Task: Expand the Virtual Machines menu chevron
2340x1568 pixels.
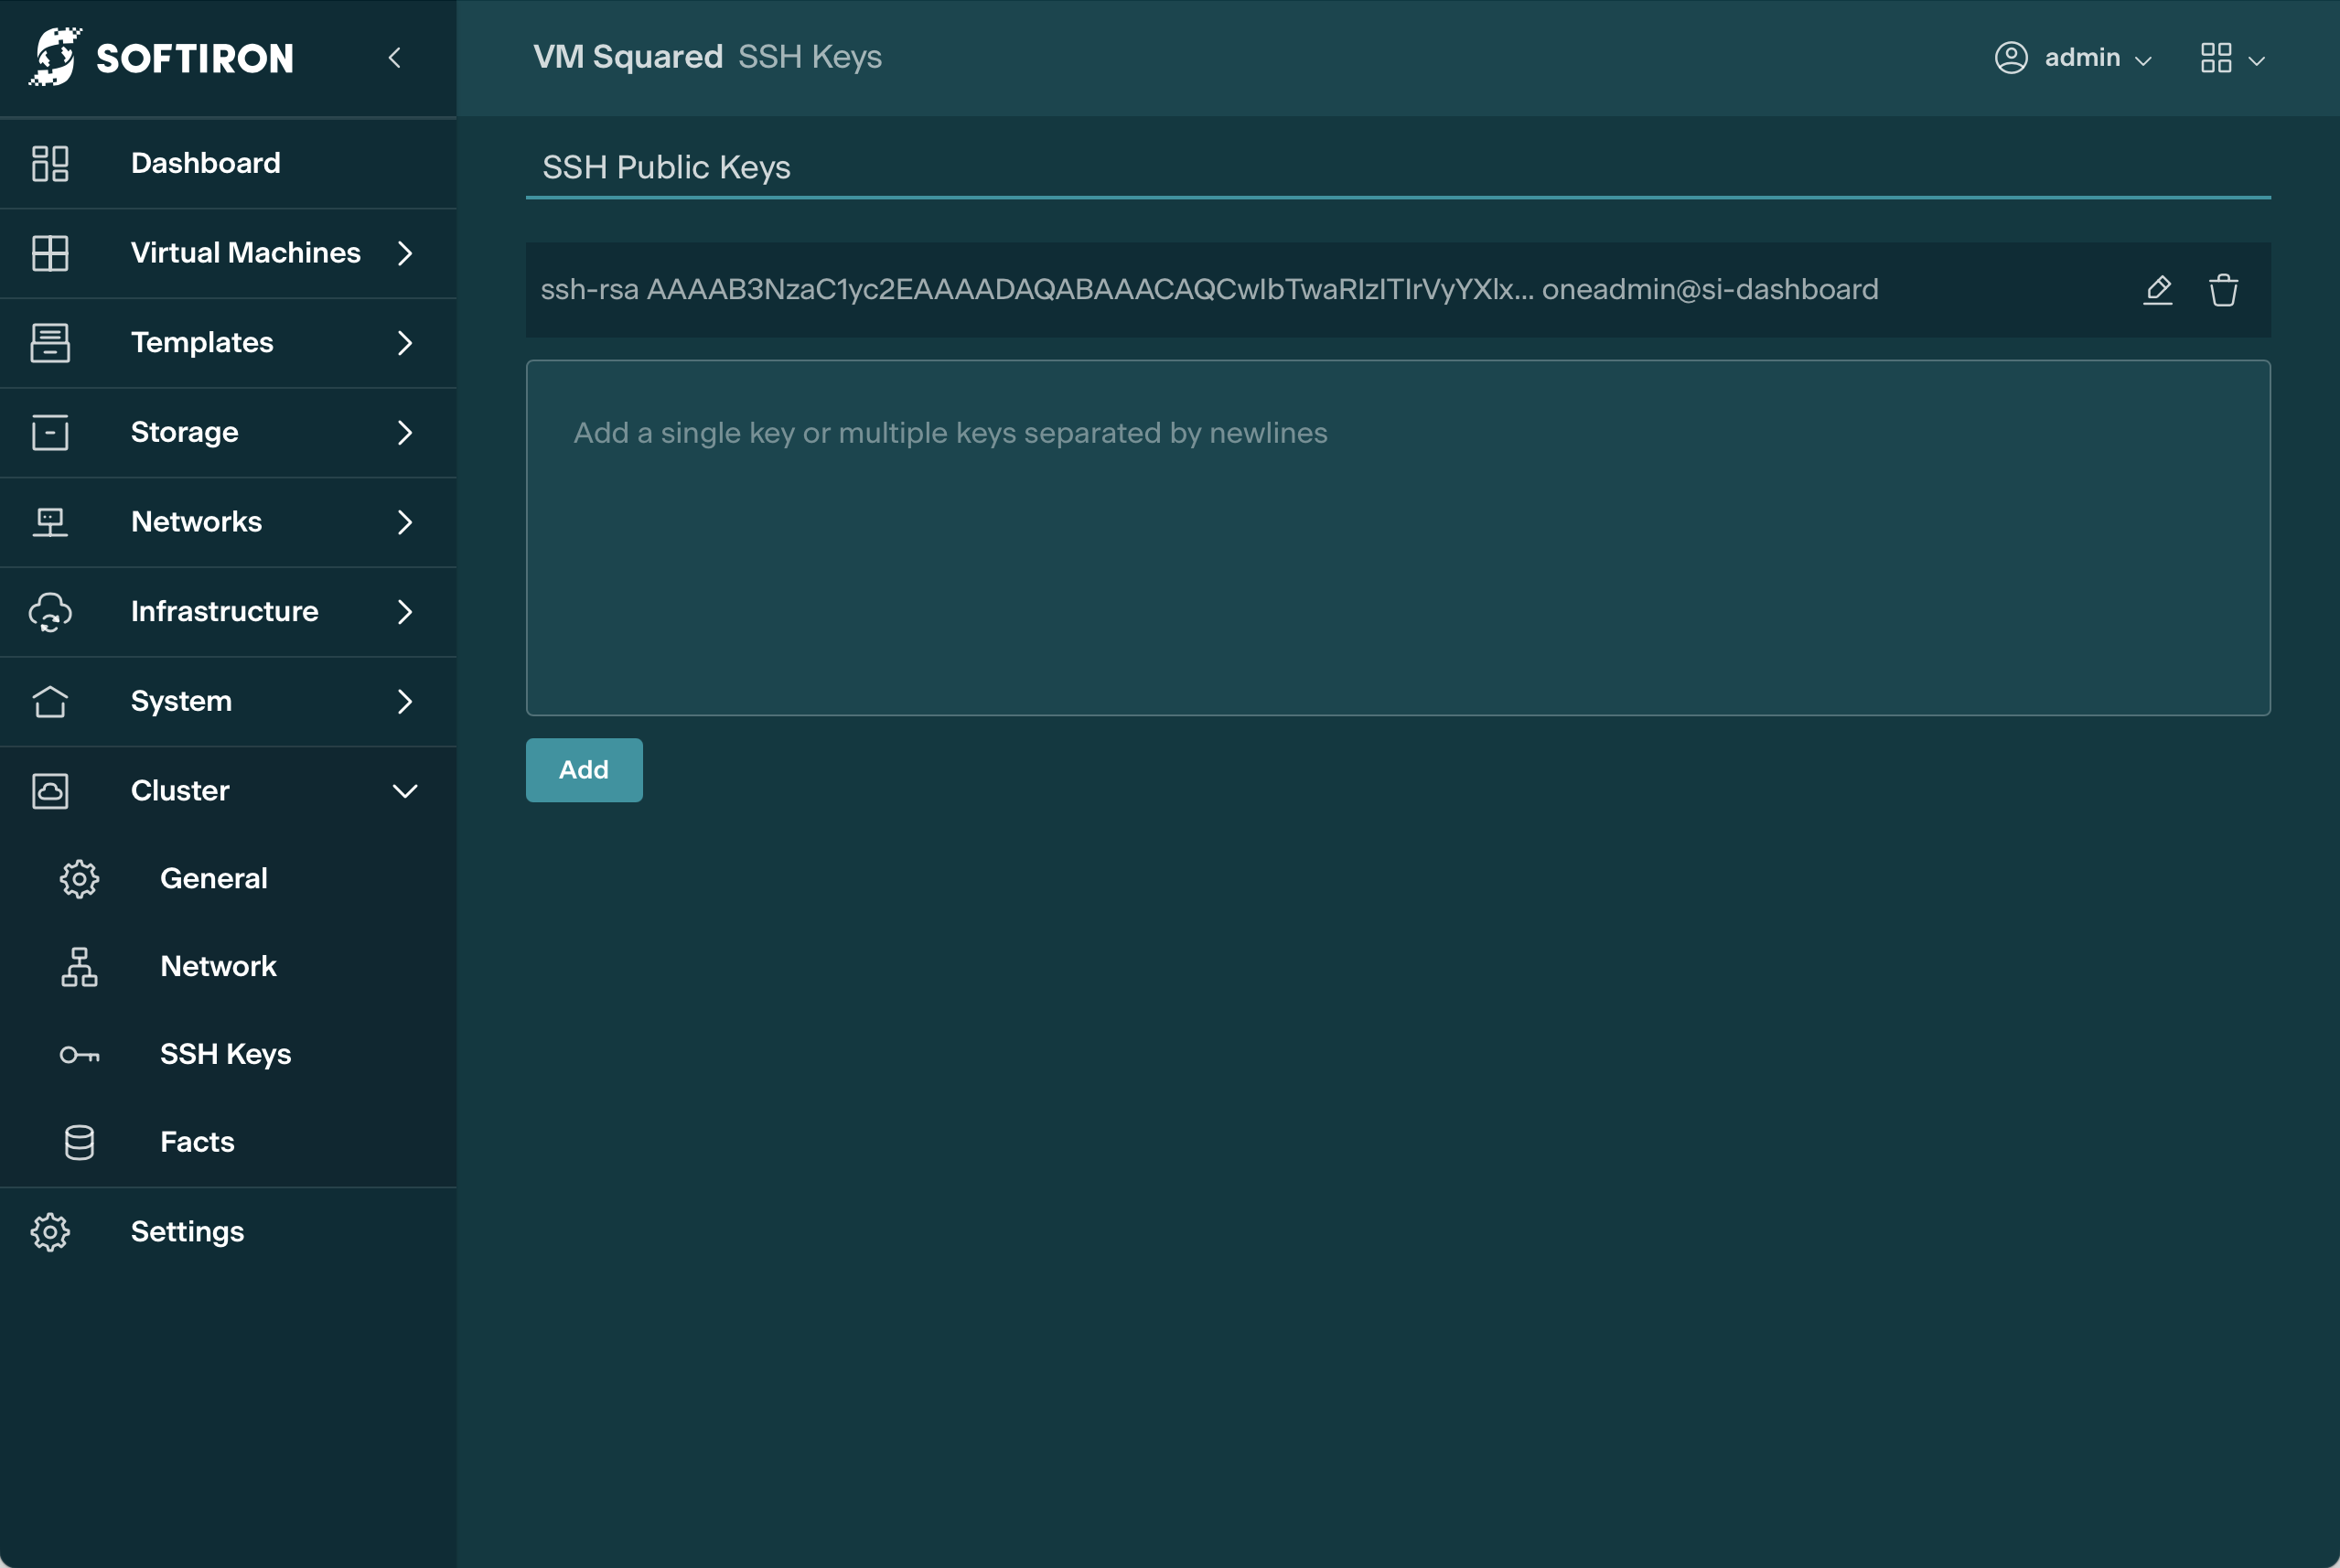Action: click(405, 253)
